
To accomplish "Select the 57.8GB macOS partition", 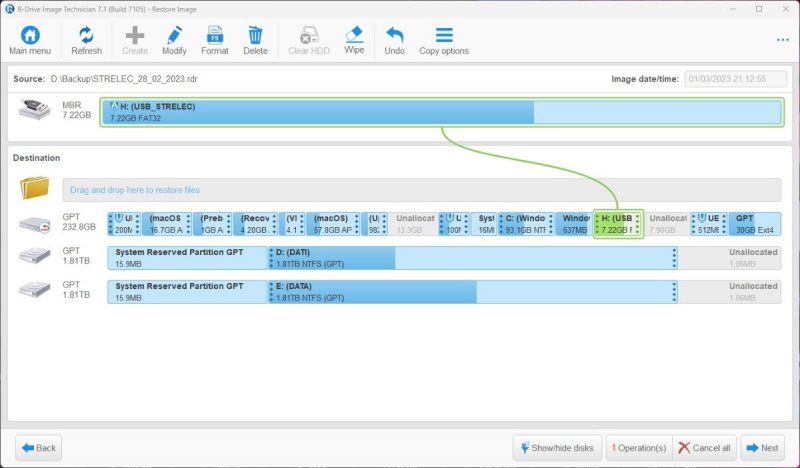I will pos(333,224).
